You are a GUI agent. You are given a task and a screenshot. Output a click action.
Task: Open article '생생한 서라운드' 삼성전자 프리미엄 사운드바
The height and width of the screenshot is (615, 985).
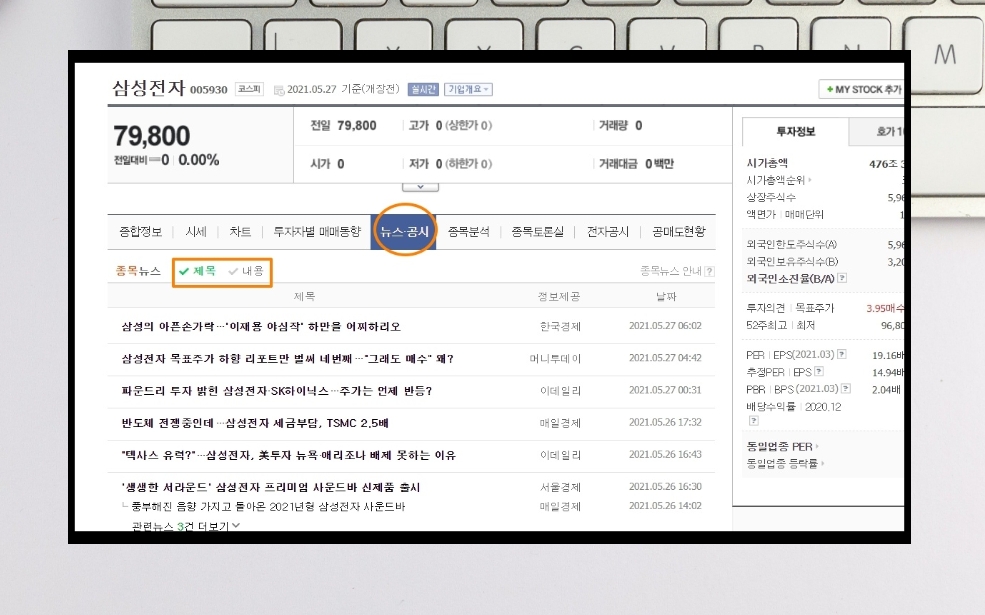point(271,487)
